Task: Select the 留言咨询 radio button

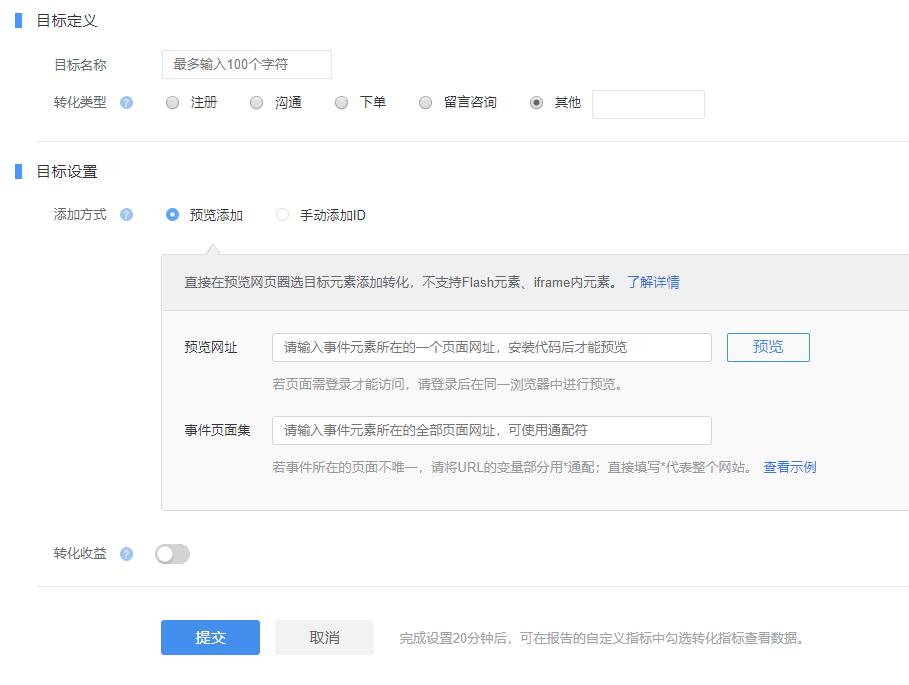Action: pos(425,103)
